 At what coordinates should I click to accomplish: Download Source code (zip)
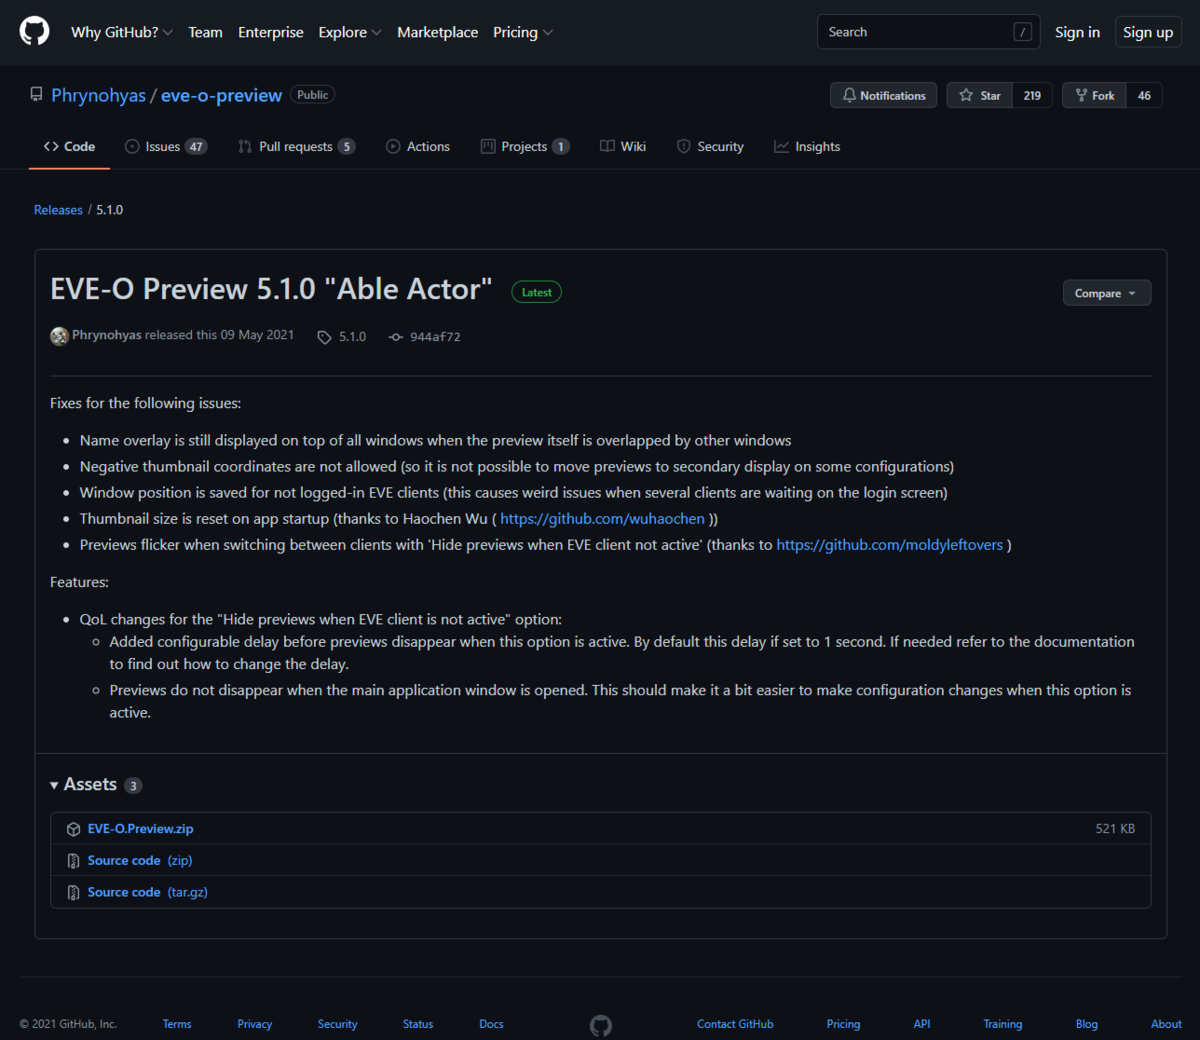[x=140, y=861]
